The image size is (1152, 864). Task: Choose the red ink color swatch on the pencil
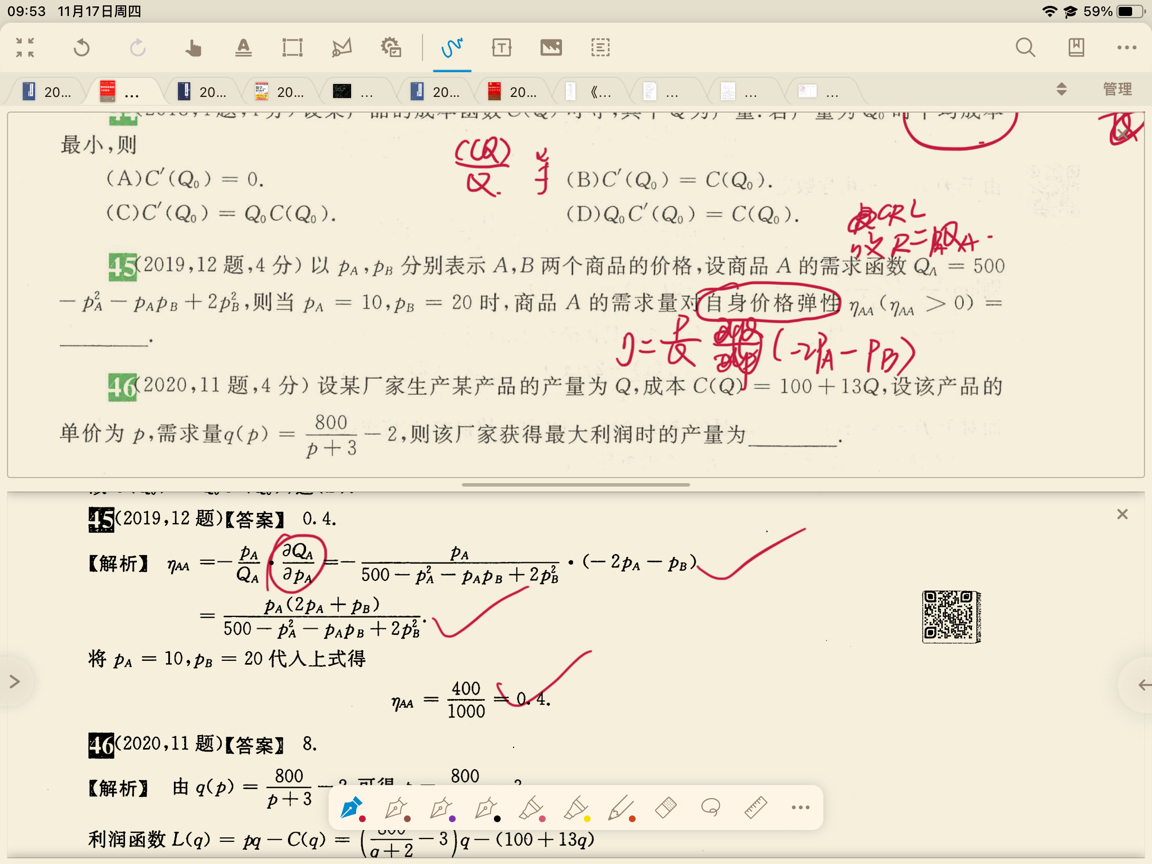click(632, 818)
